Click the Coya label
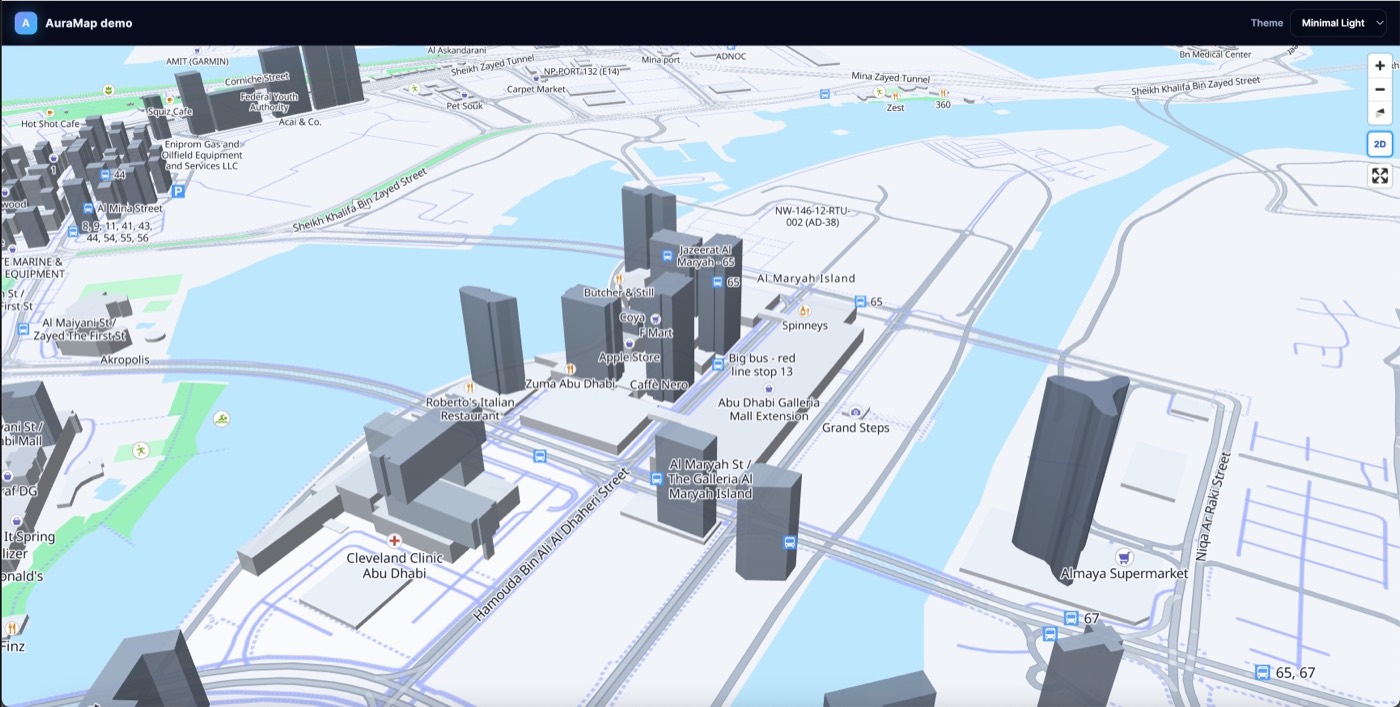Image resolution: width=1400 pixels, height=707 pixels. tap(632, 317)
